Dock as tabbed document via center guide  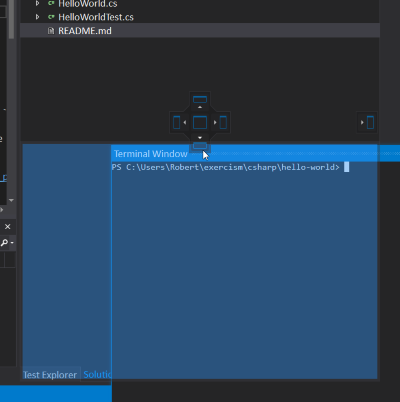tap(200, 123)
